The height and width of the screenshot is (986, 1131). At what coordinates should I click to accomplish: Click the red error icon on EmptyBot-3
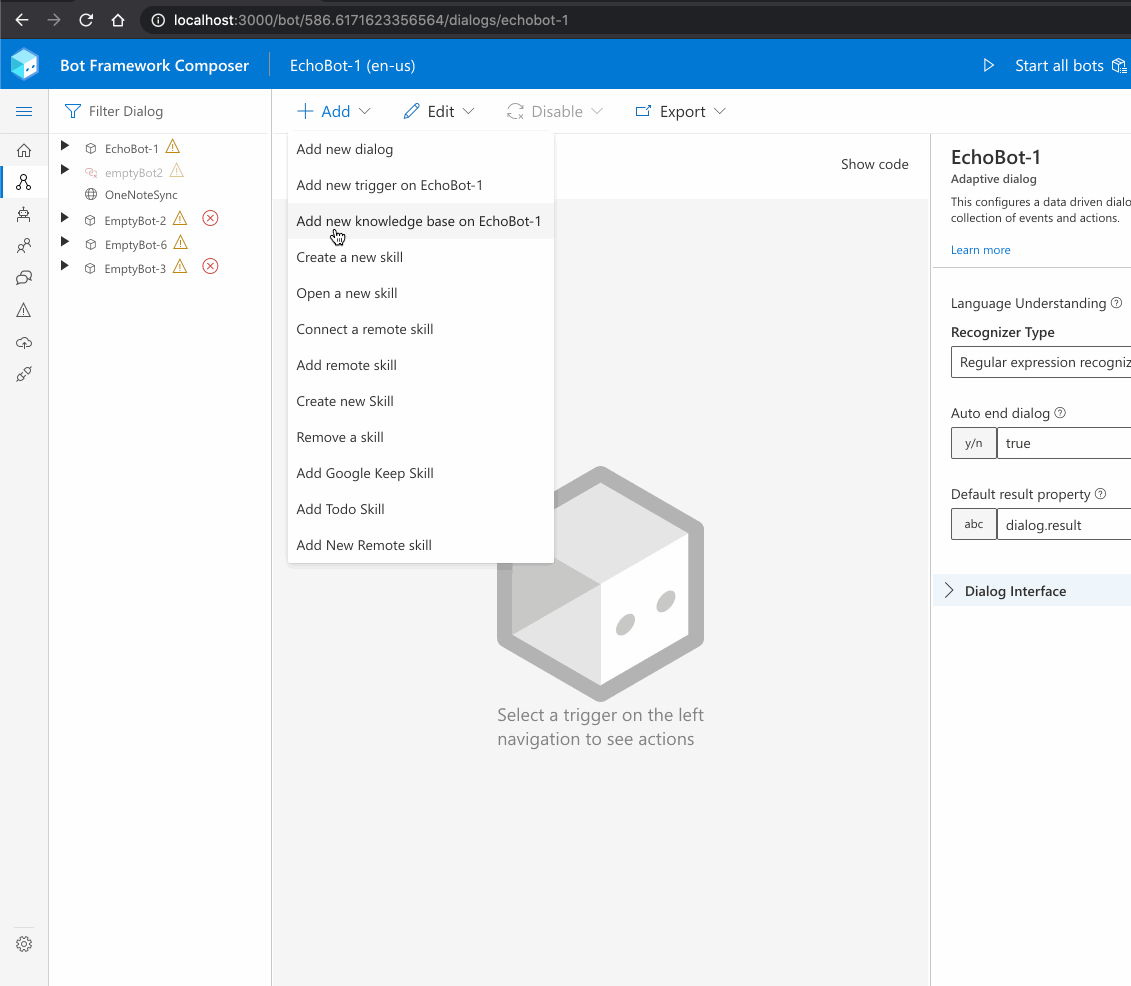[x=210, y=266]
